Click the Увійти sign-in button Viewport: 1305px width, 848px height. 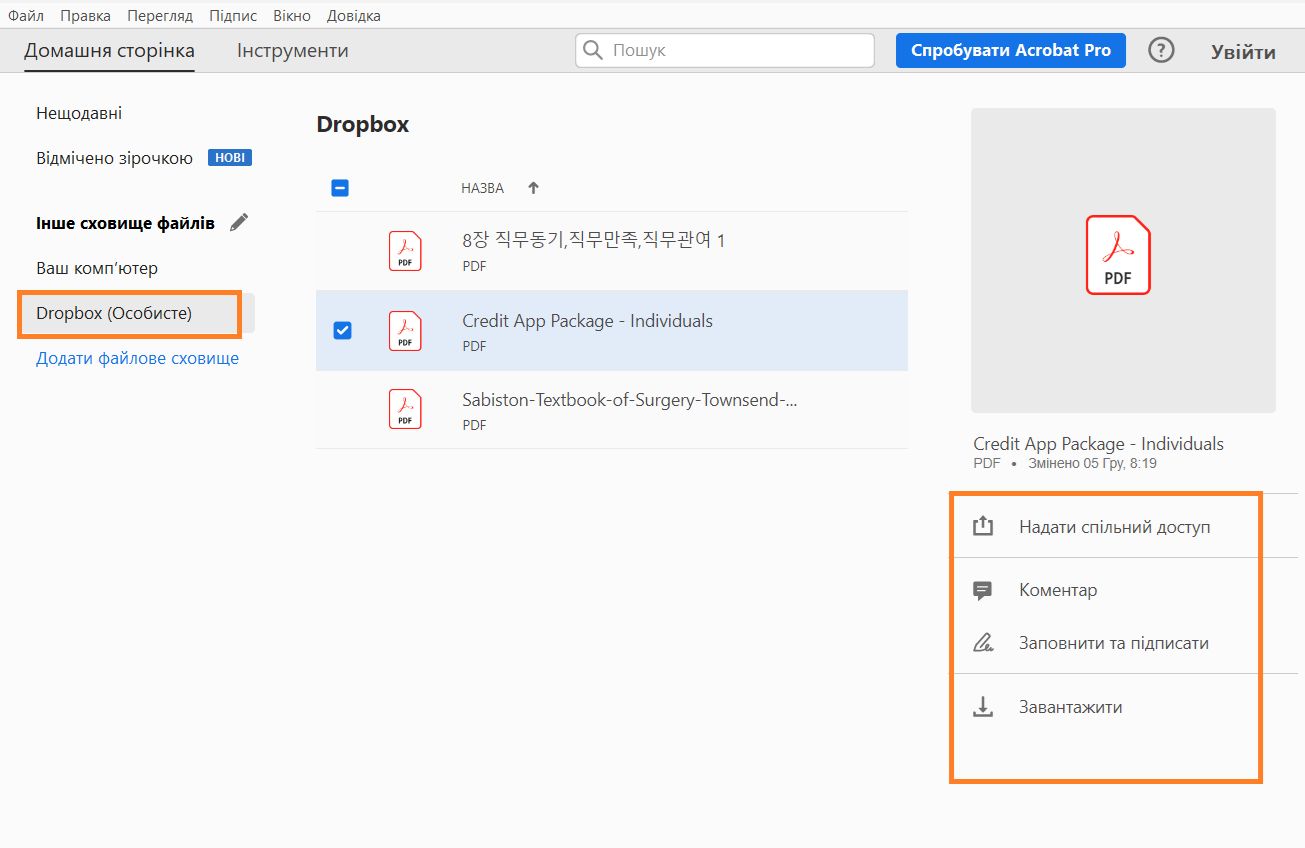coord(1243,53)
